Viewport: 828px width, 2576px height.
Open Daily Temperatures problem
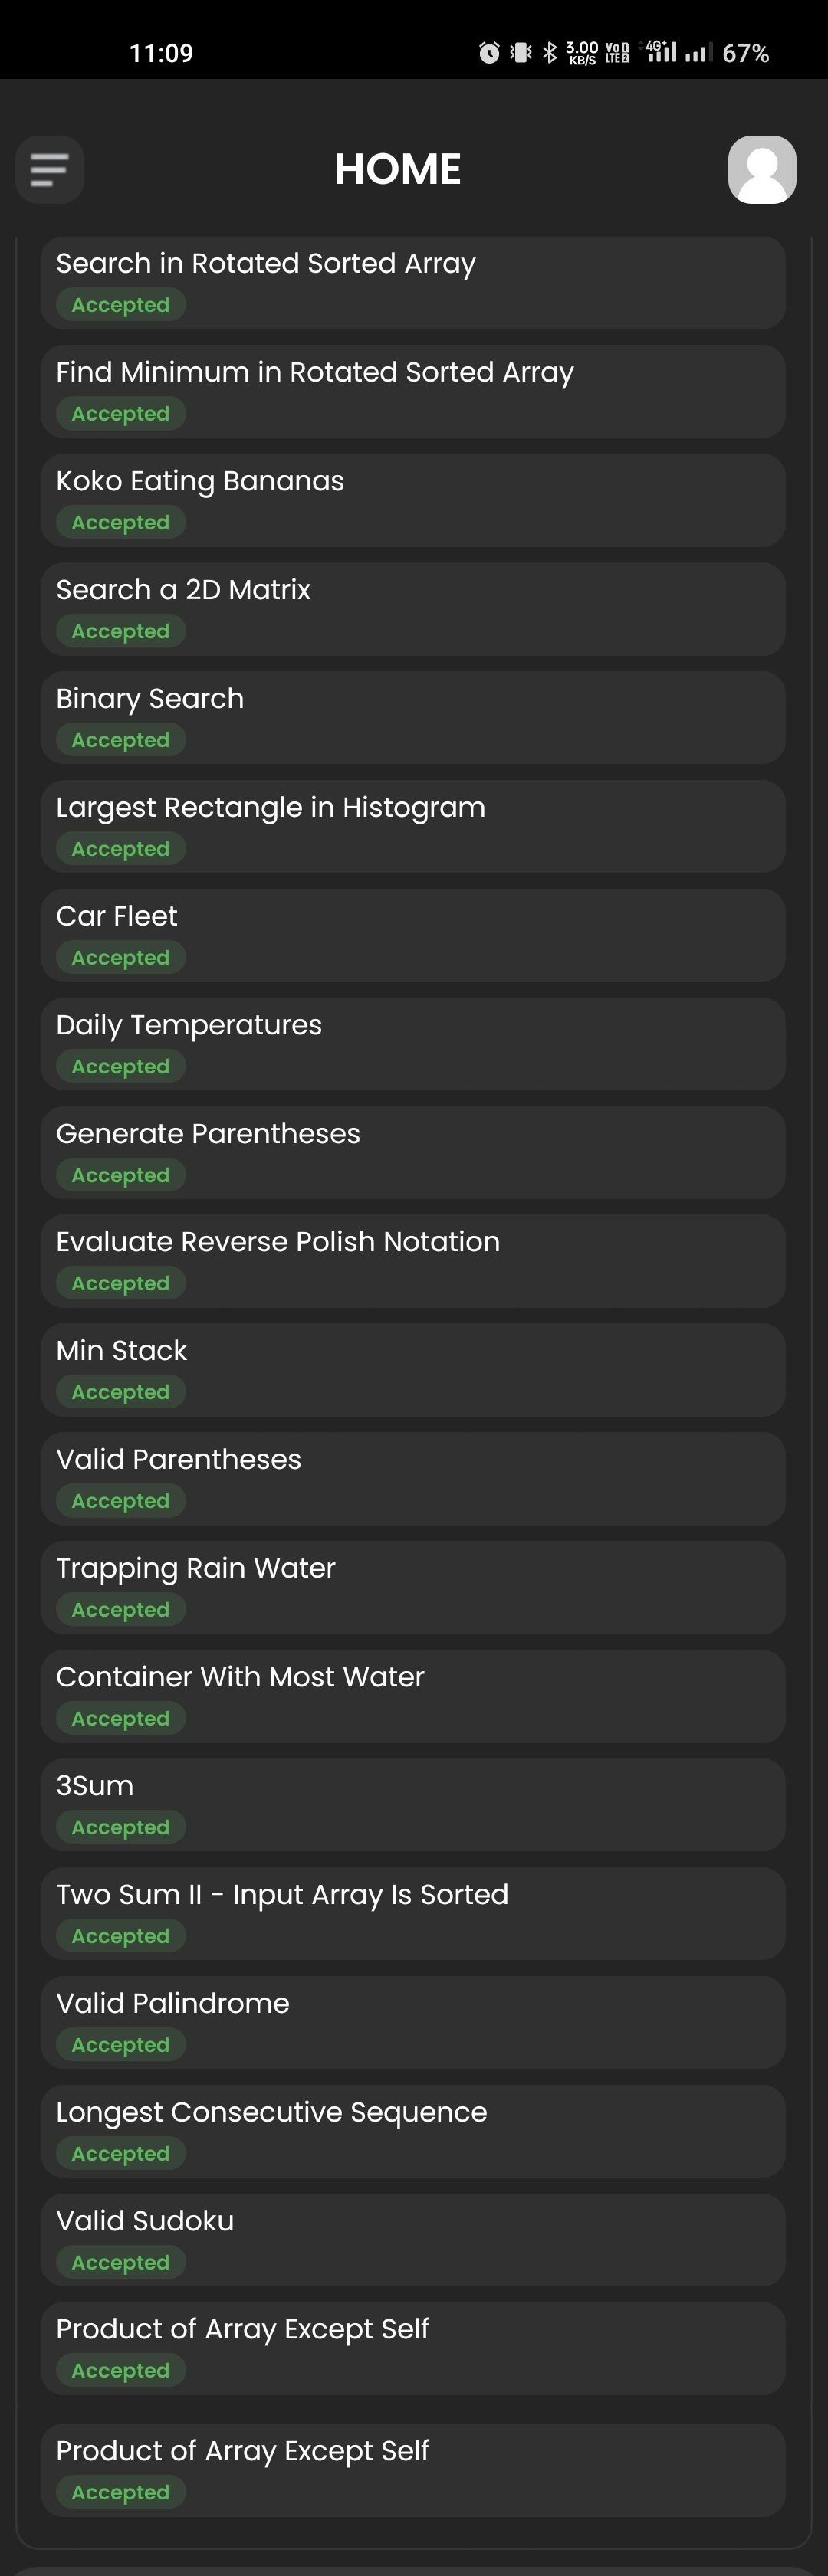[x=413, y=1044]
